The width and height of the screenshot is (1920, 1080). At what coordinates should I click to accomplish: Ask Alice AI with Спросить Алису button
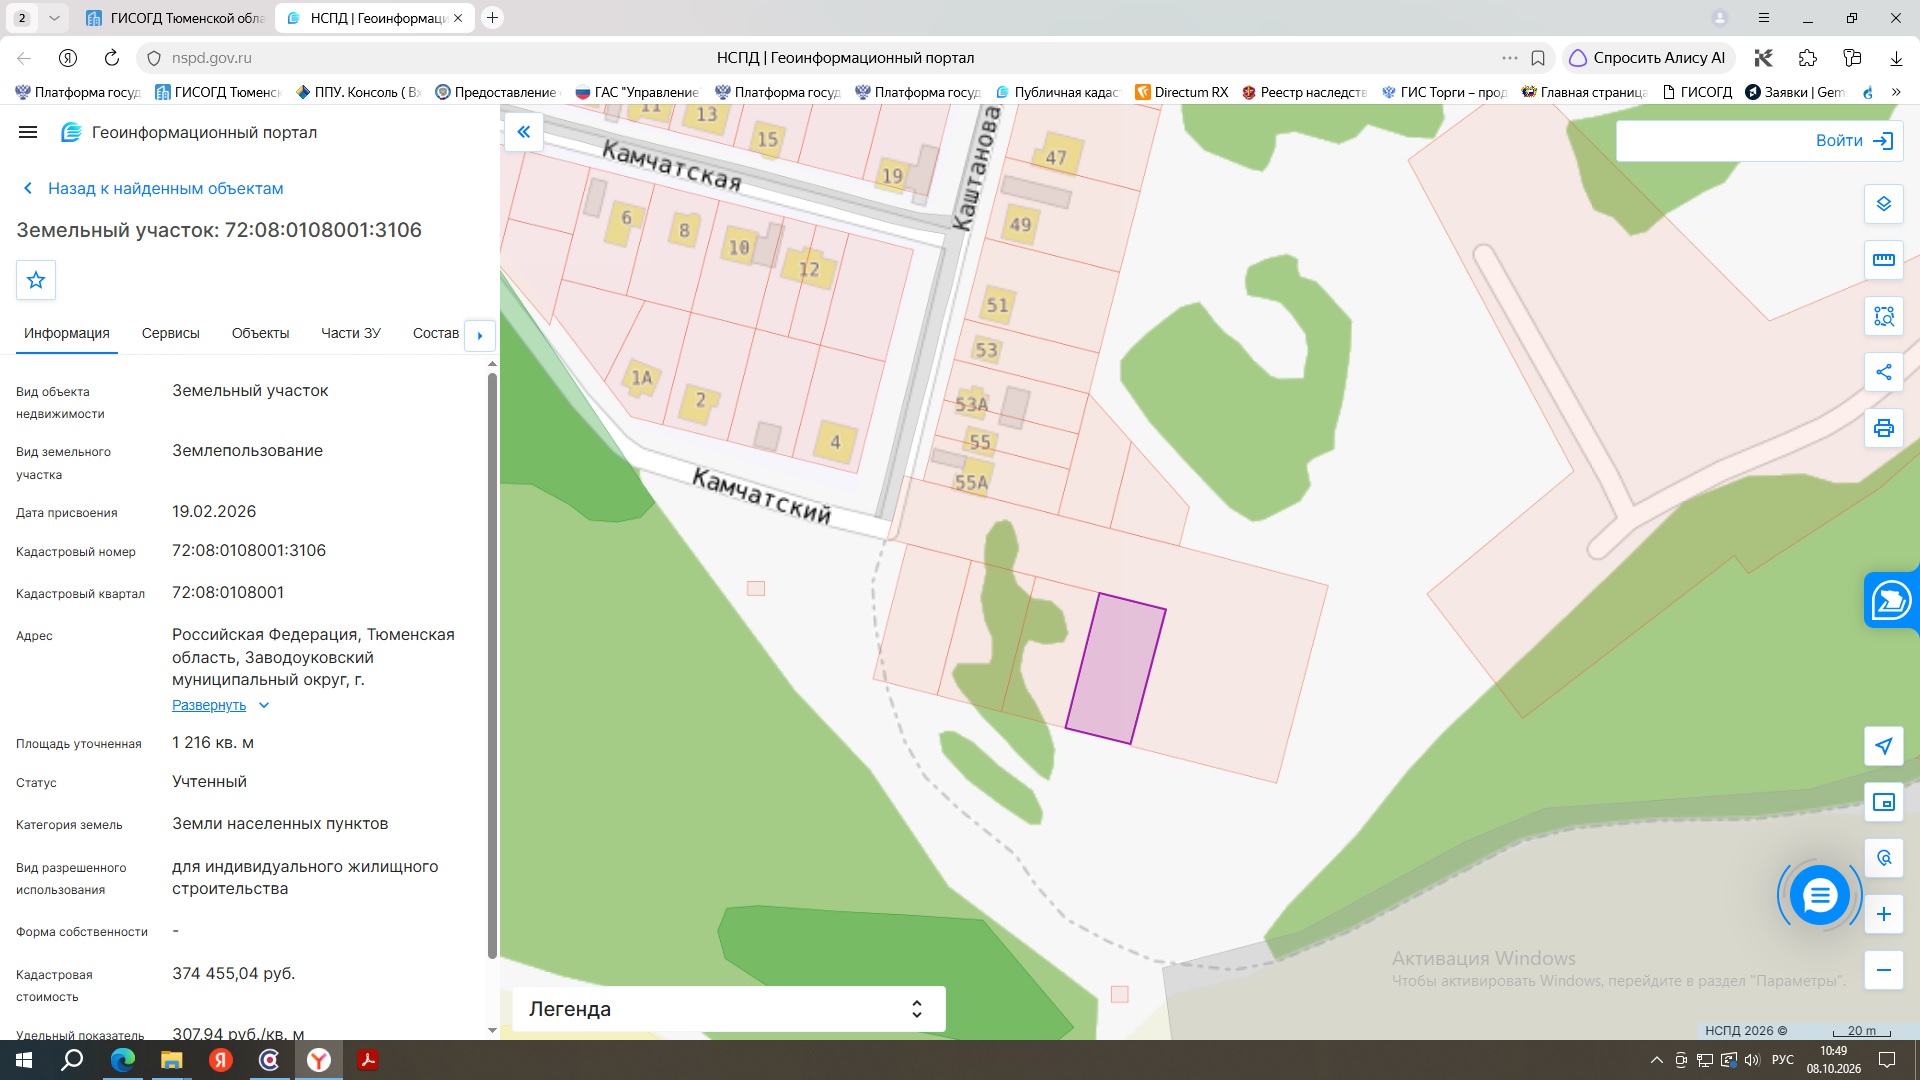(1647, 58)
